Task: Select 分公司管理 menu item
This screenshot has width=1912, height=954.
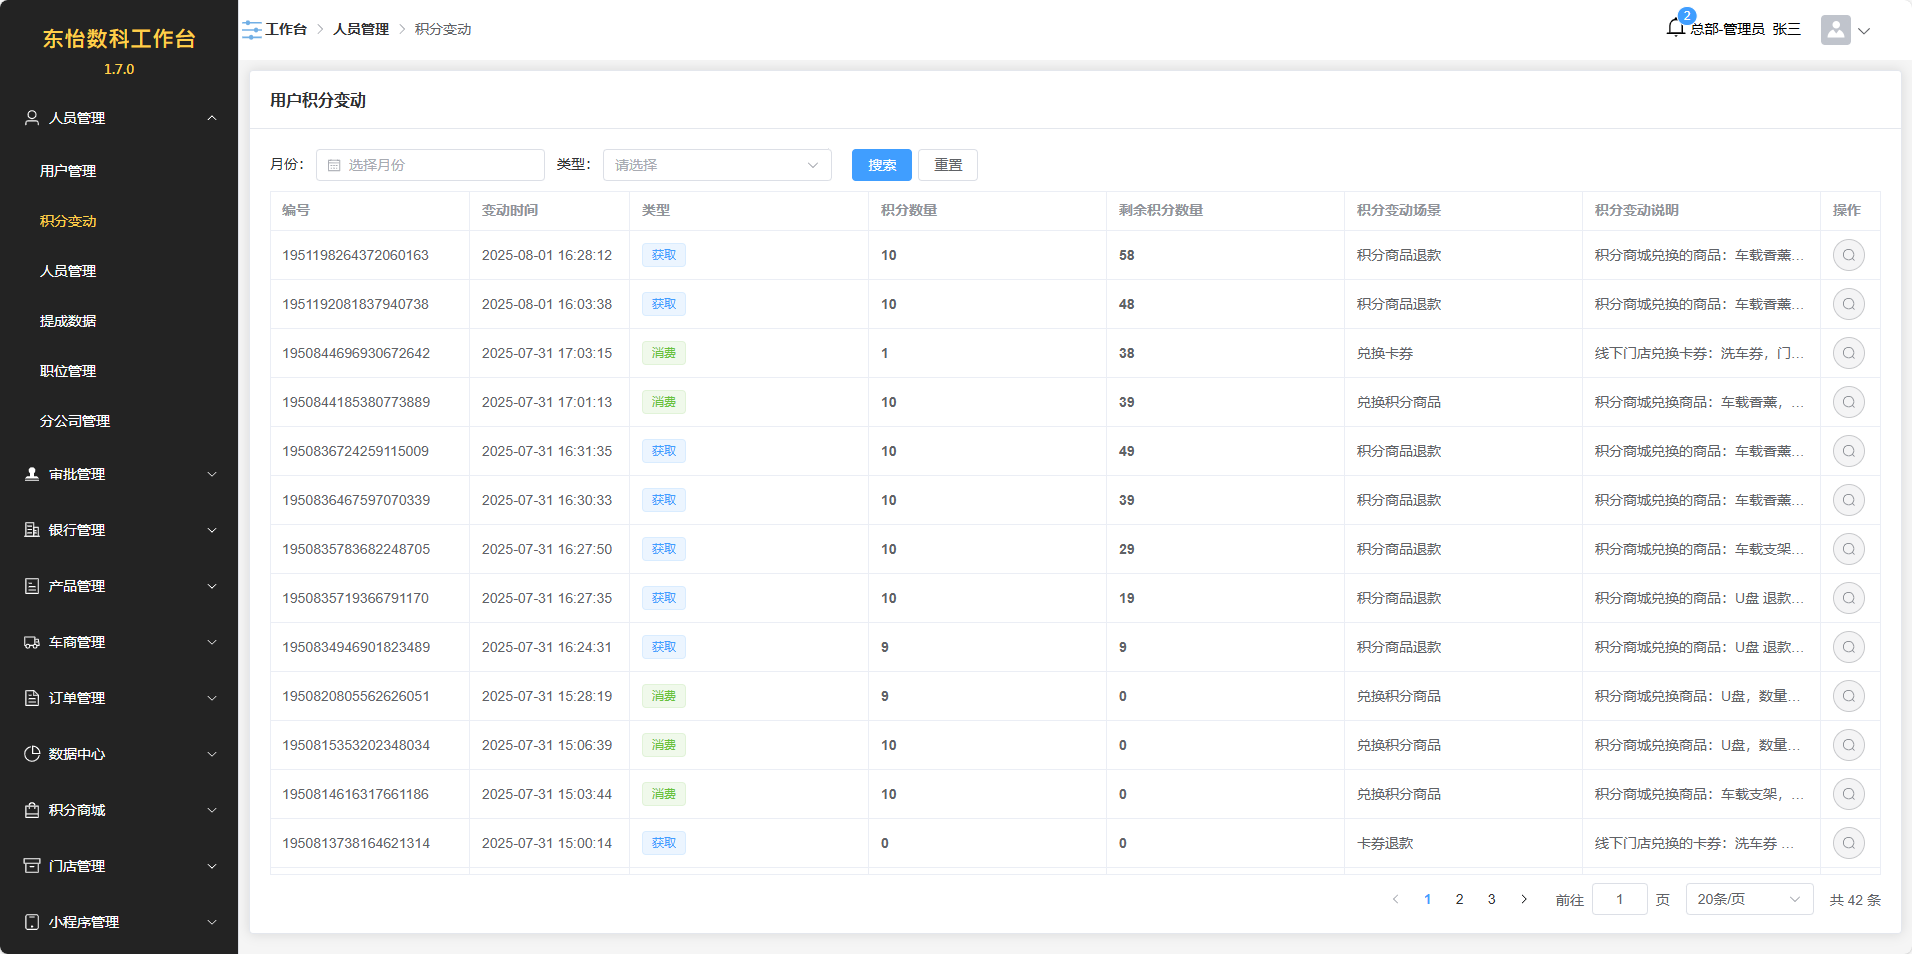Action: pyautogui.click(x=75, y=421)
